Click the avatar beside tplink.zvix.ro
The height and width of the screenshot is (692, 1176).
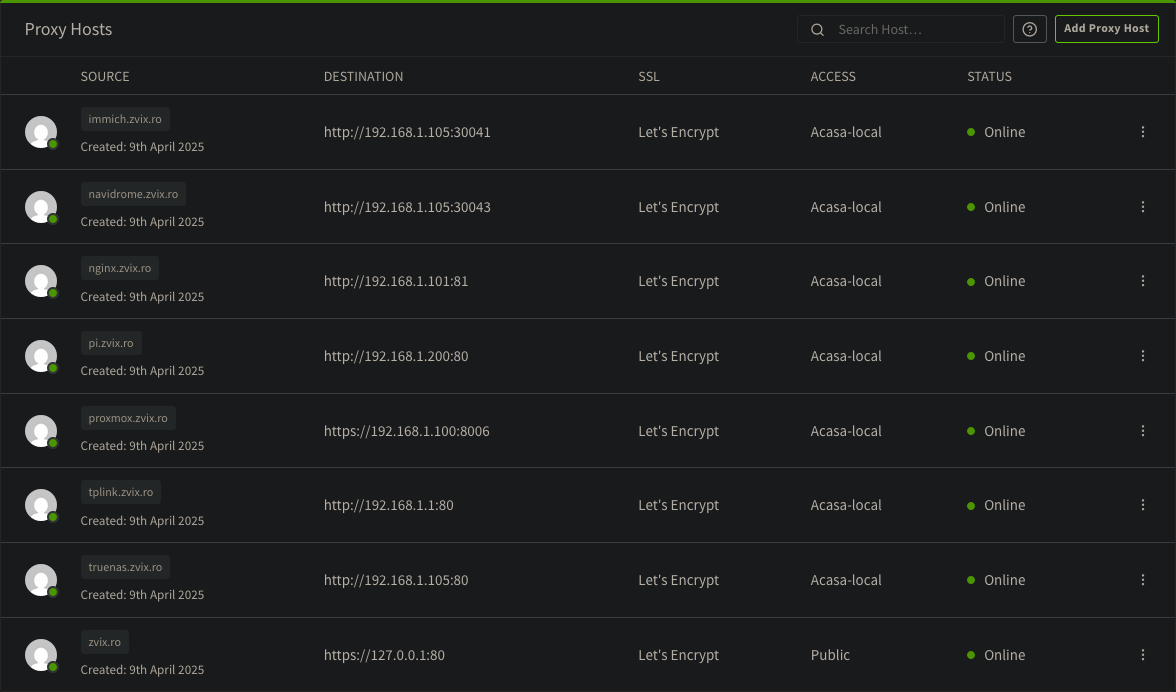click(x=41, y=505)
